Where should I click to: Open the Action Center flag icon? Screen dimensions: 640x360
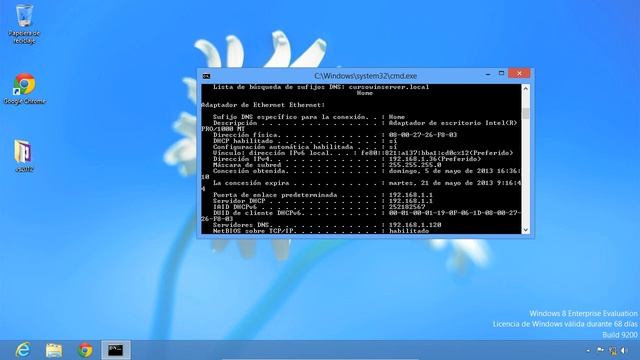pos(600,350)
